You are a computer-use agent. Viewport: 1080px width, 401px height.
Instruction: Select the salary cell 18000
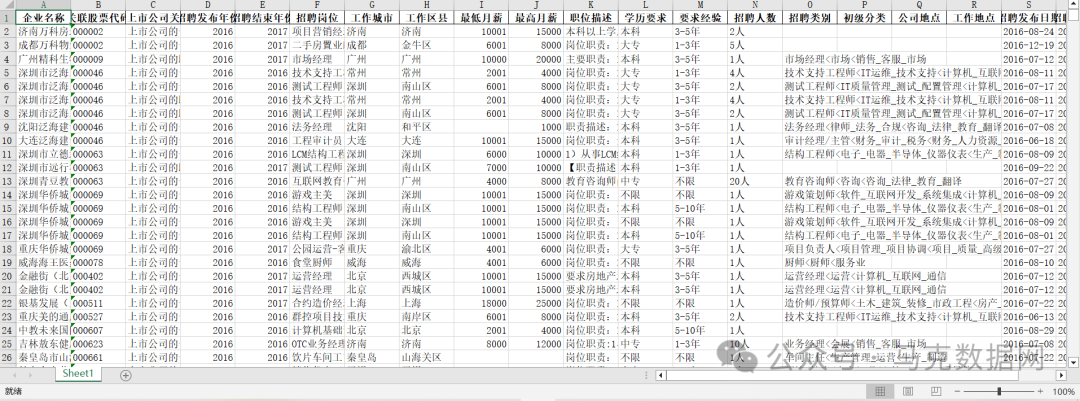click(x=481, y=303)
